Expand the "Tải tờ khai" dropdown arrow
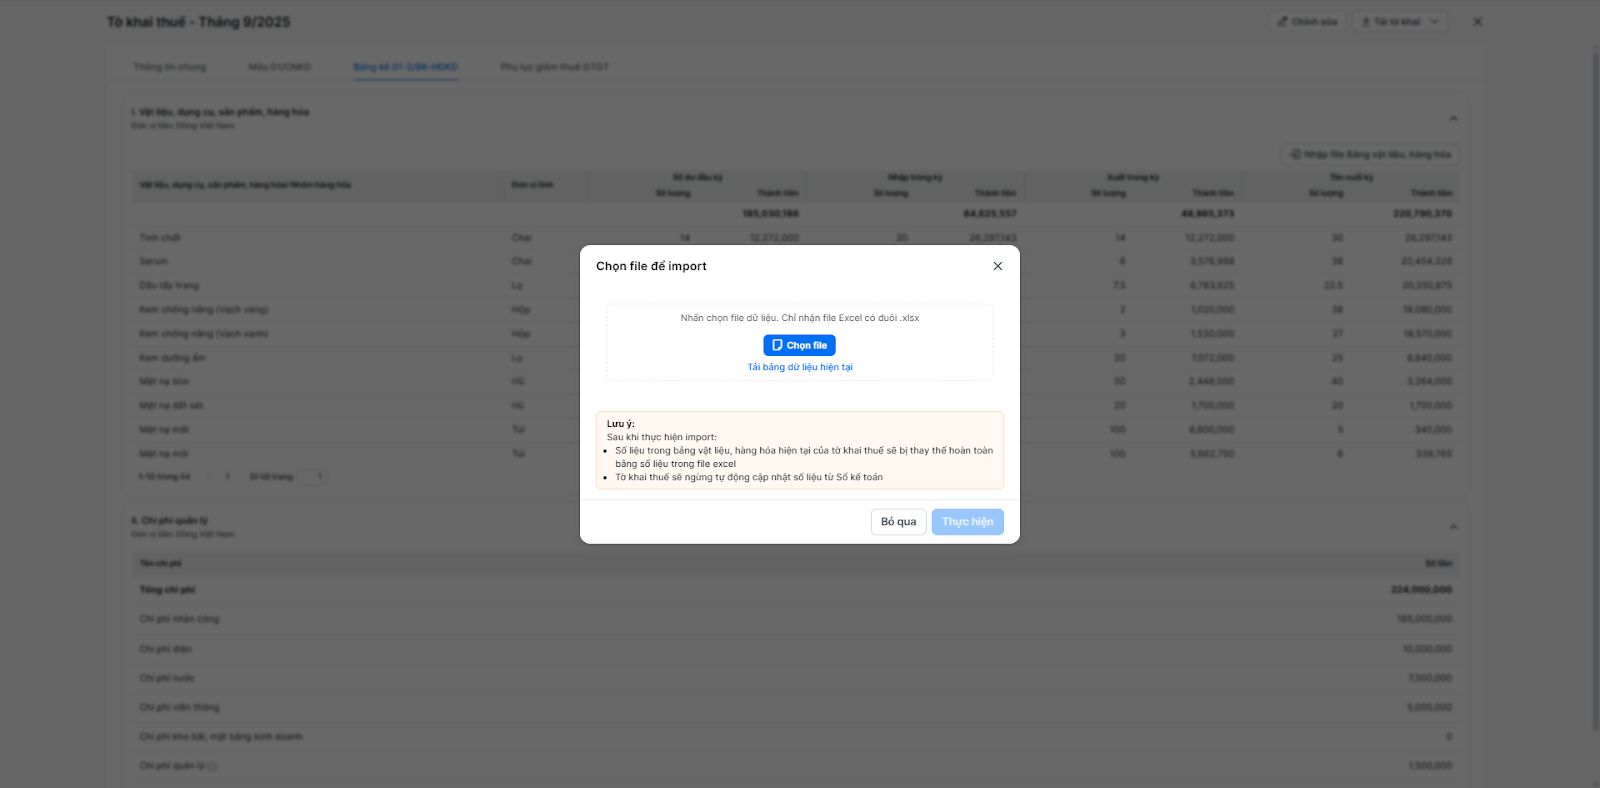1600x788 pixels. pos(1435,22)
